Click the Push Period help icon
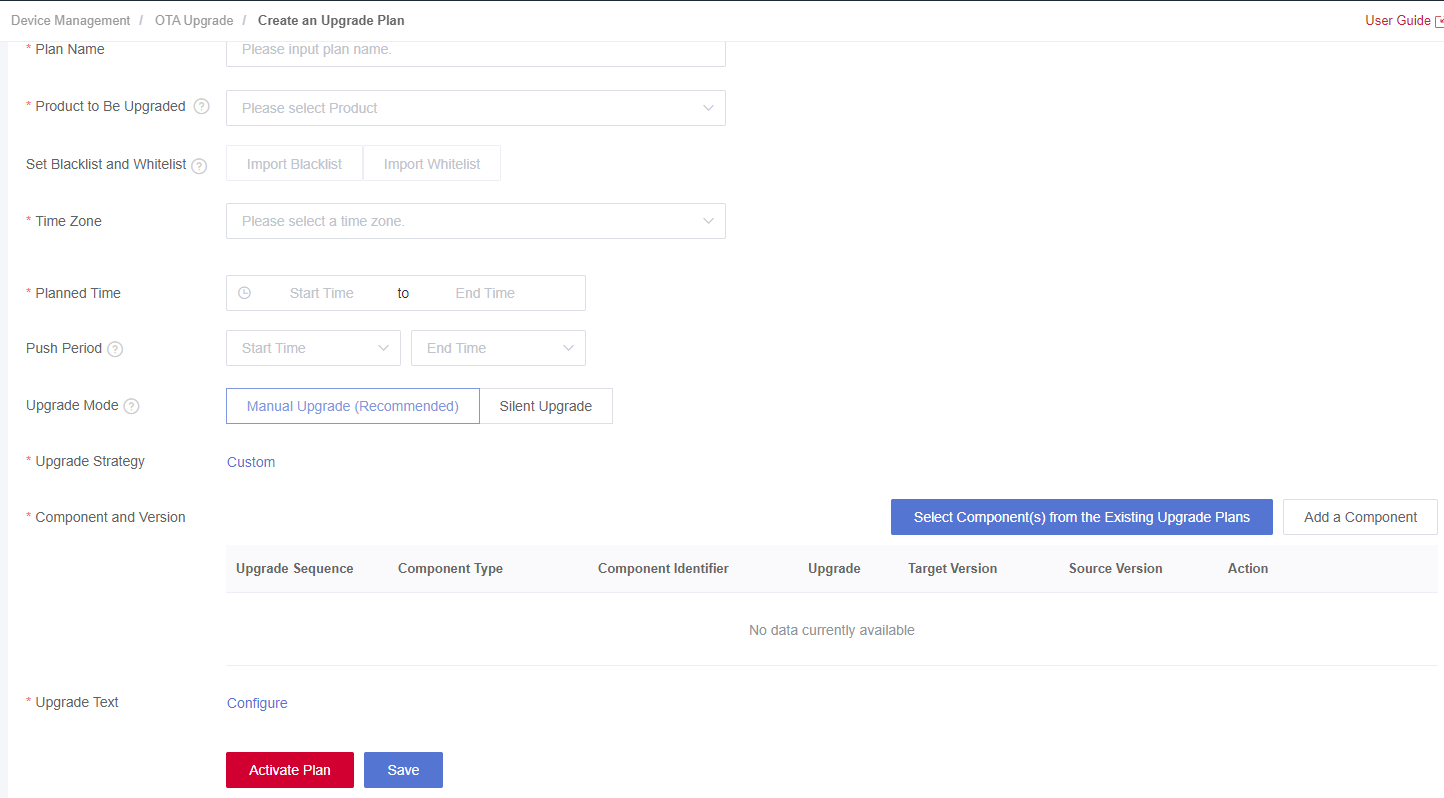The image size is (1444, 798). point(115,349)
